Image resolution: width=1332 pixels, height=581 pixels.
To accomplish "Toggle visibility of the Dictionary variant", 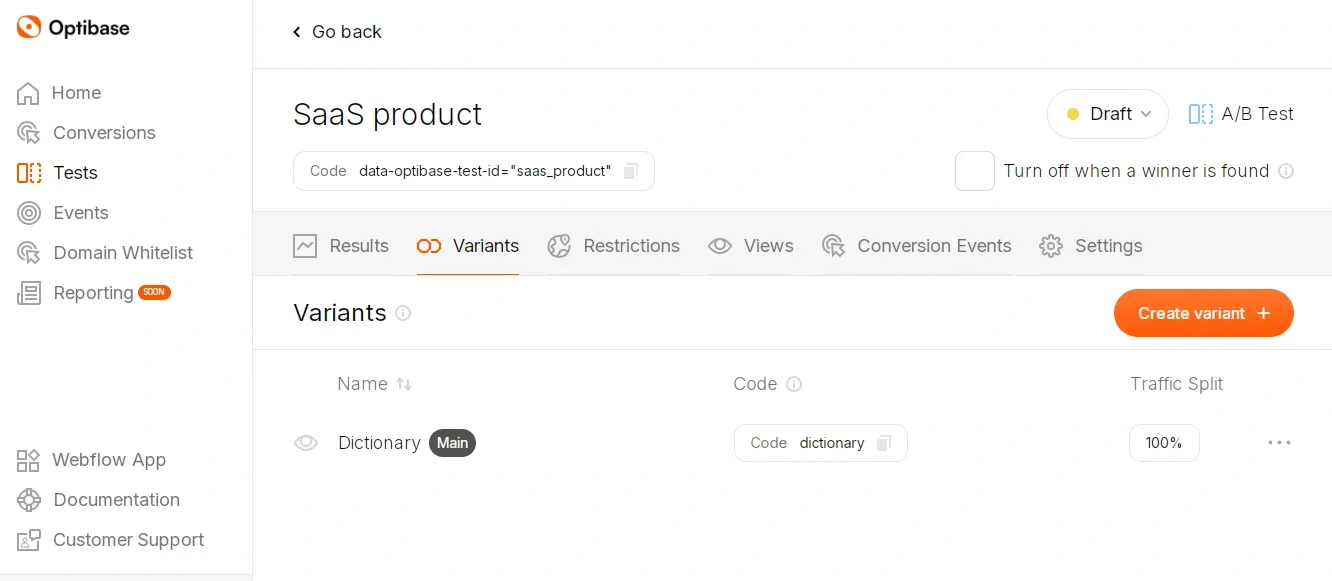I will pos(306,443).
